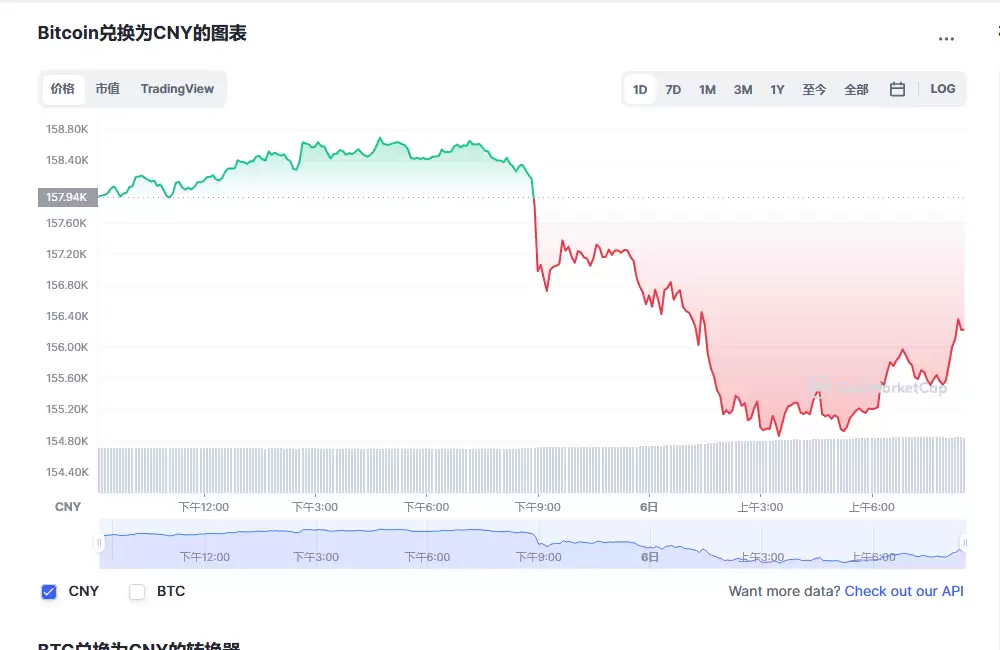Click the highlighted 157.94K price label
The width and height of the screenshot is (1000, 650).
click(66, 197)
